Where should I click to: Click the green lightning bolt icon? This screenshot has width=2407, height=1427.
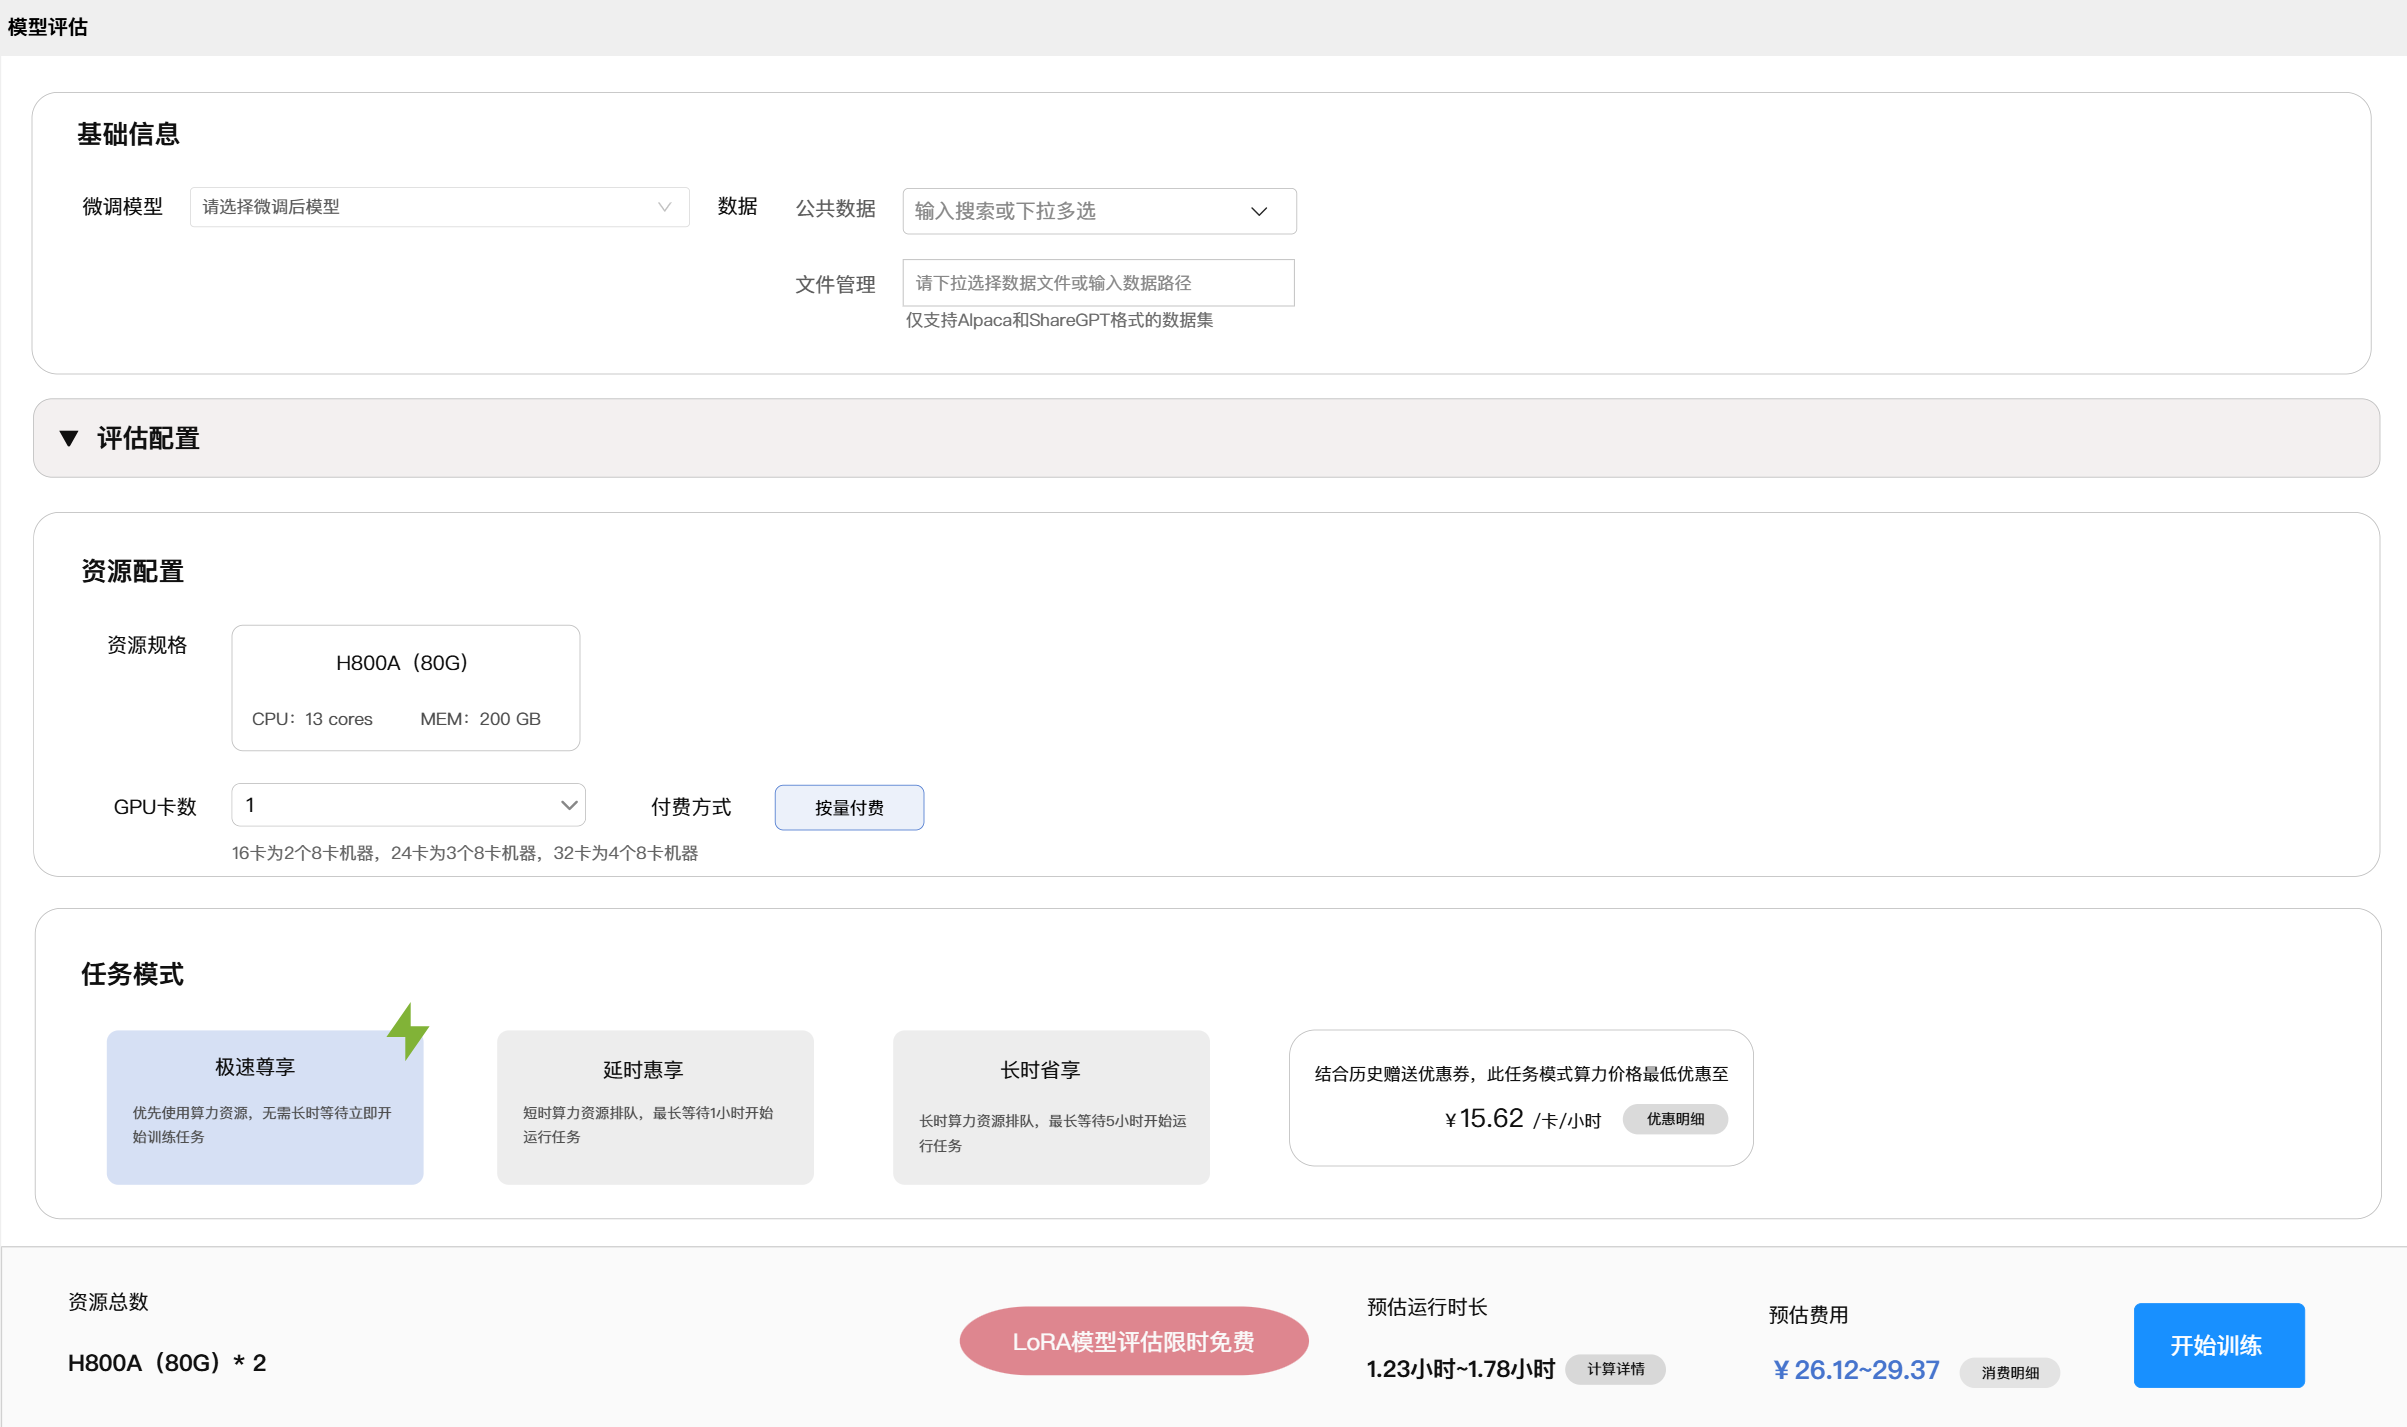pyautogui.click(x=408, y=1030)
